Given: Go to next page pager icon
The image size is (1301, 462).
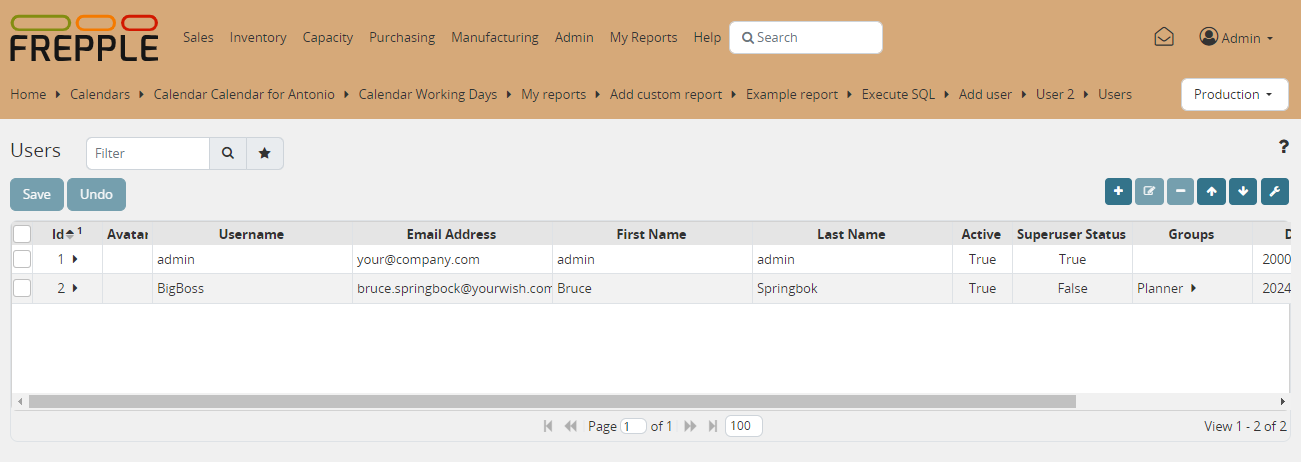Looking at the screenshot, I should coord(690,426).
